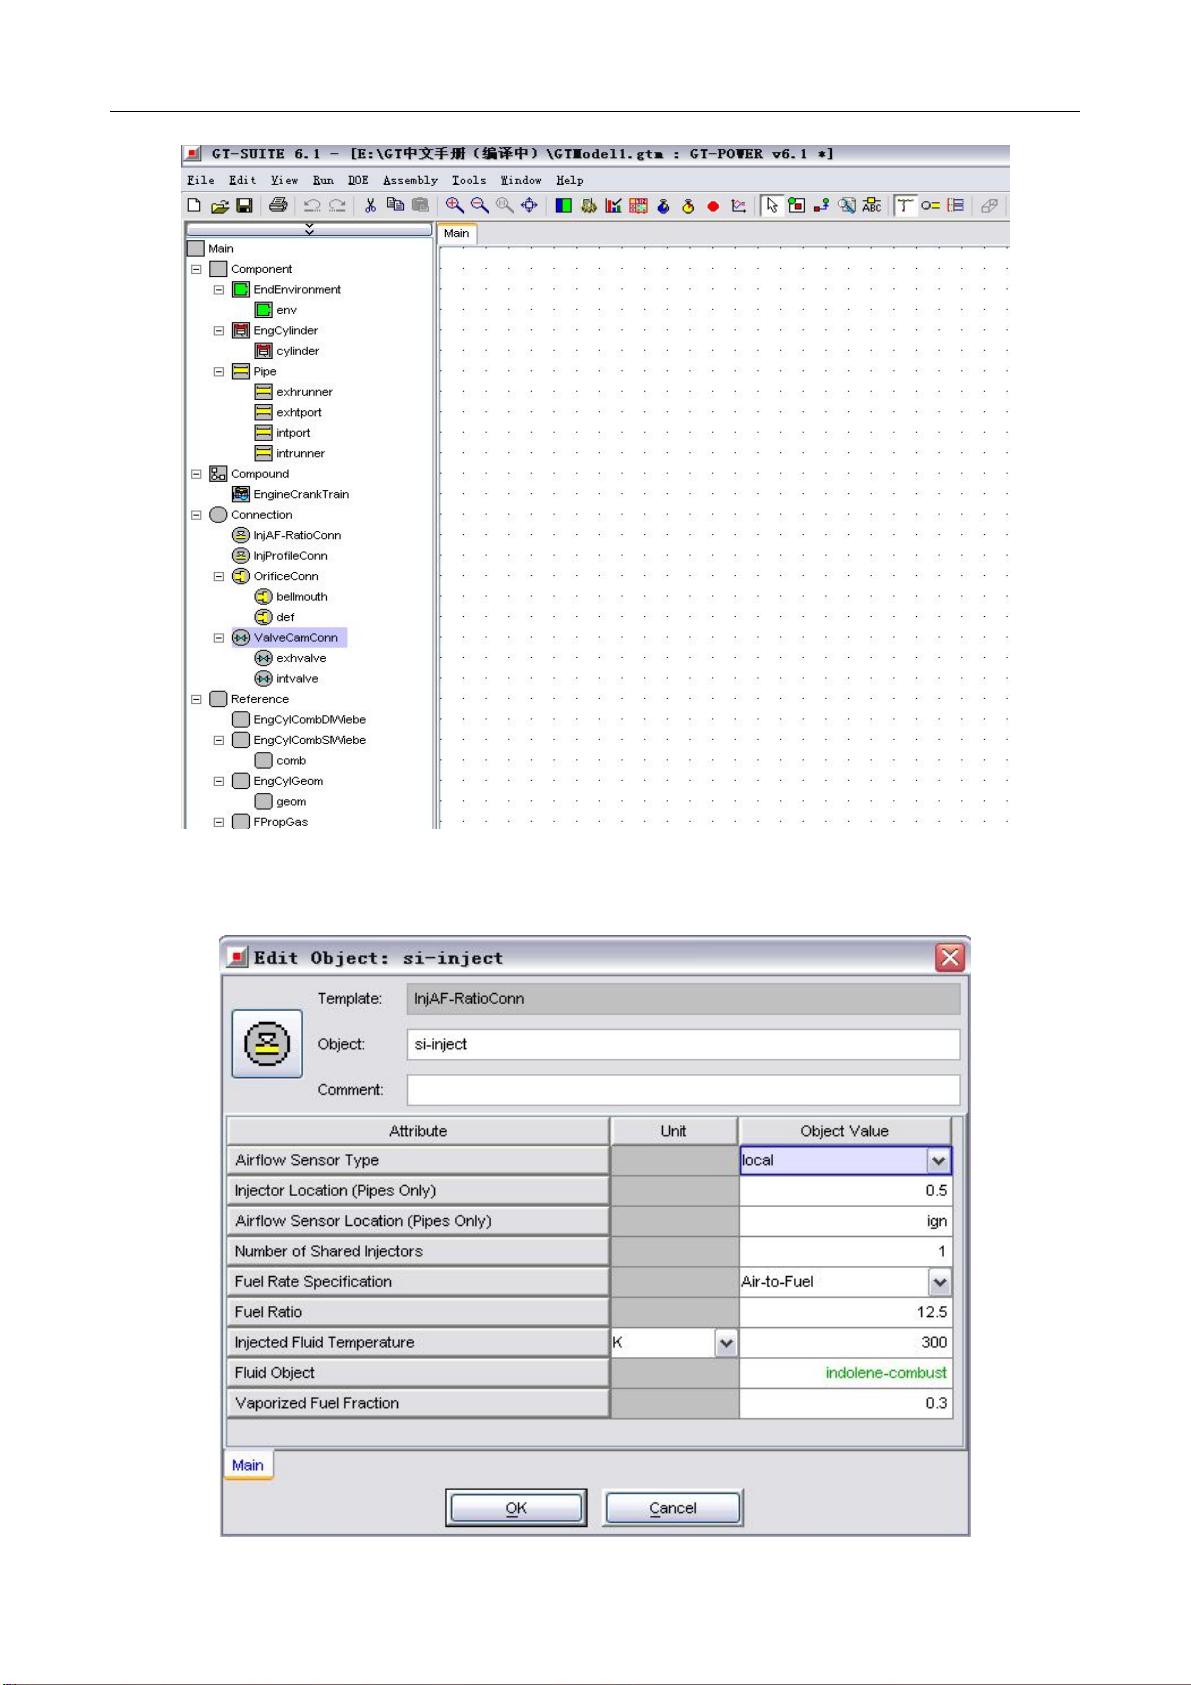The width and height of the screenshot is (1191, 1685).
Task: Click the Open file folder icon
Action: (219, 206)
